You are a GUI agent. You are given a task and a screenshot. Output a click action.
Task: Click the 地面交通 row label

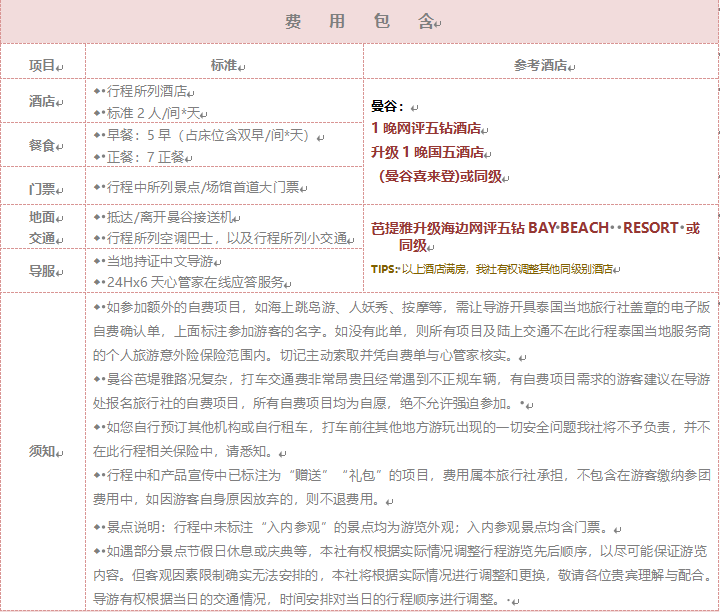tap(43, 226)
